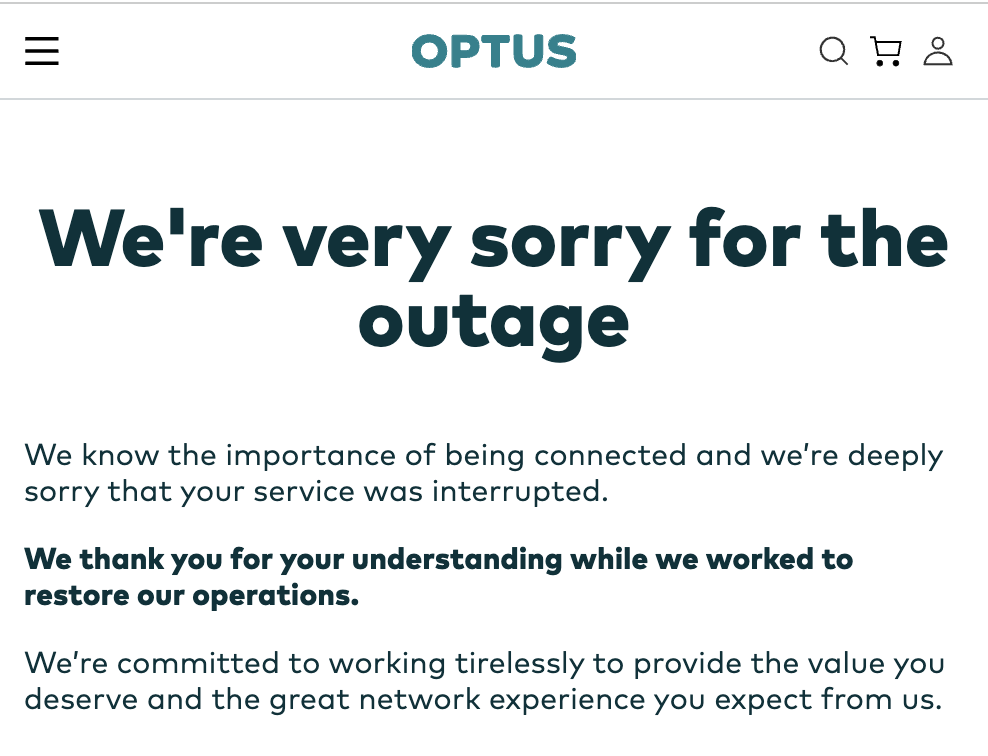Image resolution: width=988 pixels, height=756 pixels.
Task: Open the search icon
Action: 833,51
